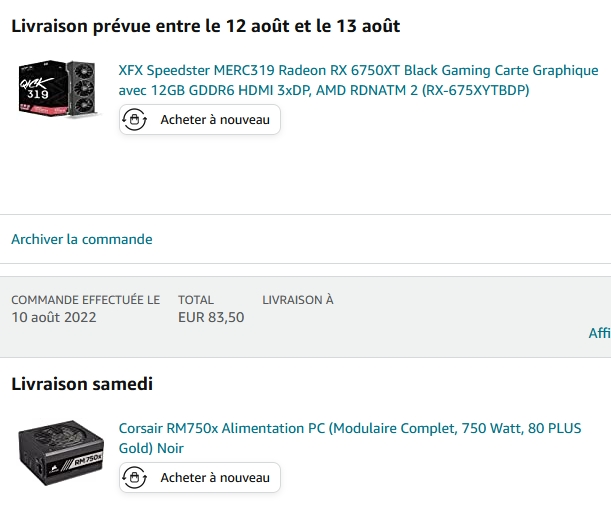Viewport: 611px width, 517px height.
Task: Click the COMMANDE EFFECTUÉE LE label
Action: point(85,300)
